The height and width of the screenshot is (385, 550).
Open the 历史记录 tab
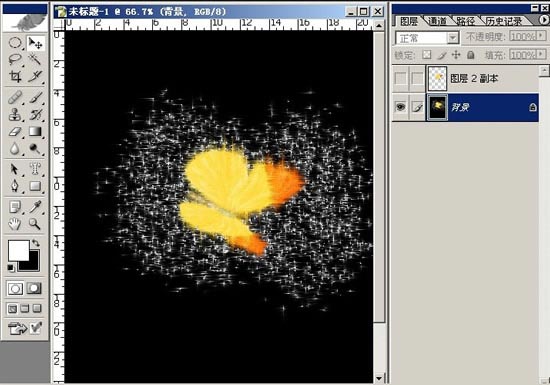coord(504,21)
